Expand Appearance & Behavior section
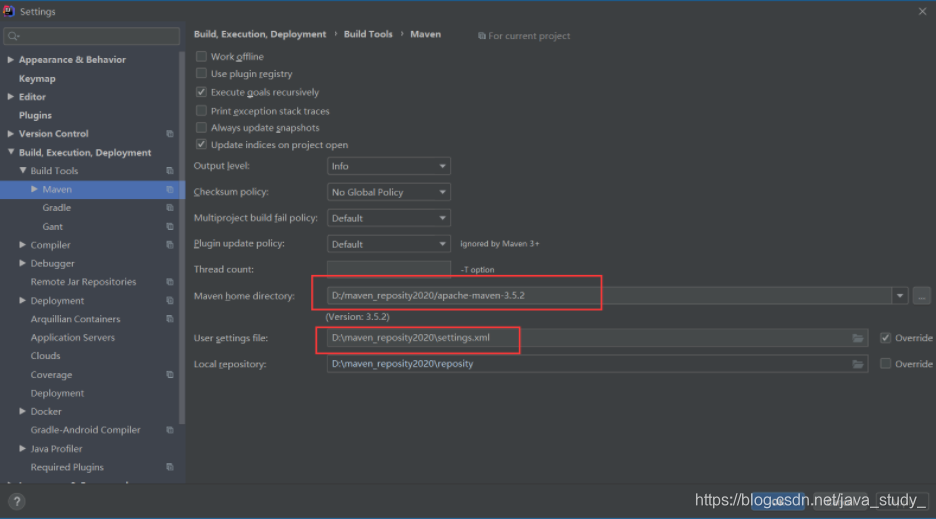Viewport: 936px width, 519px height. (x=10, y=60)
